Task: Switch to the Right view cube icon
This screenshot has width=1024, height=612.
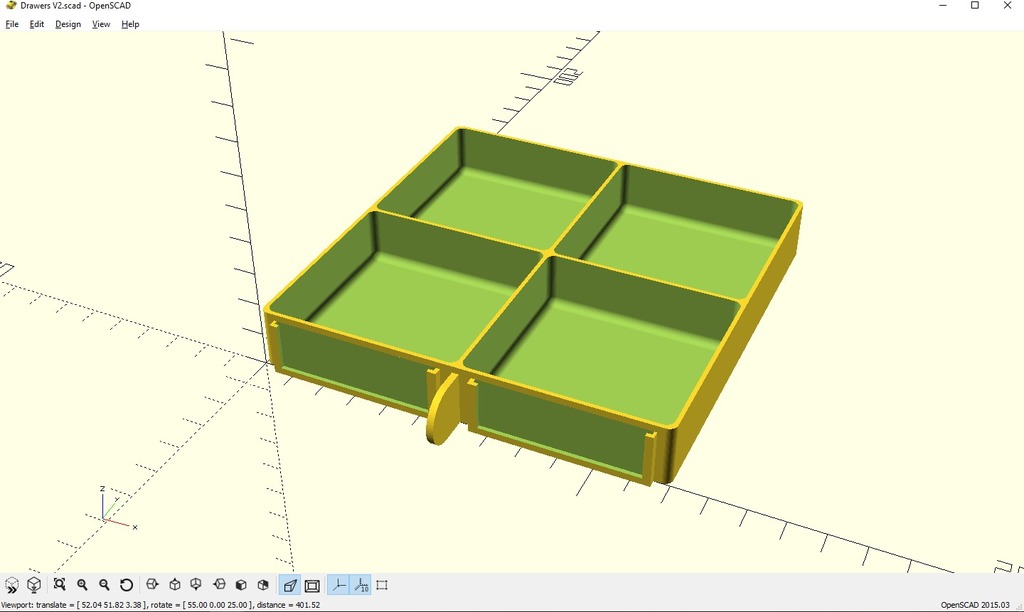Action: click(x=152, y=585)
